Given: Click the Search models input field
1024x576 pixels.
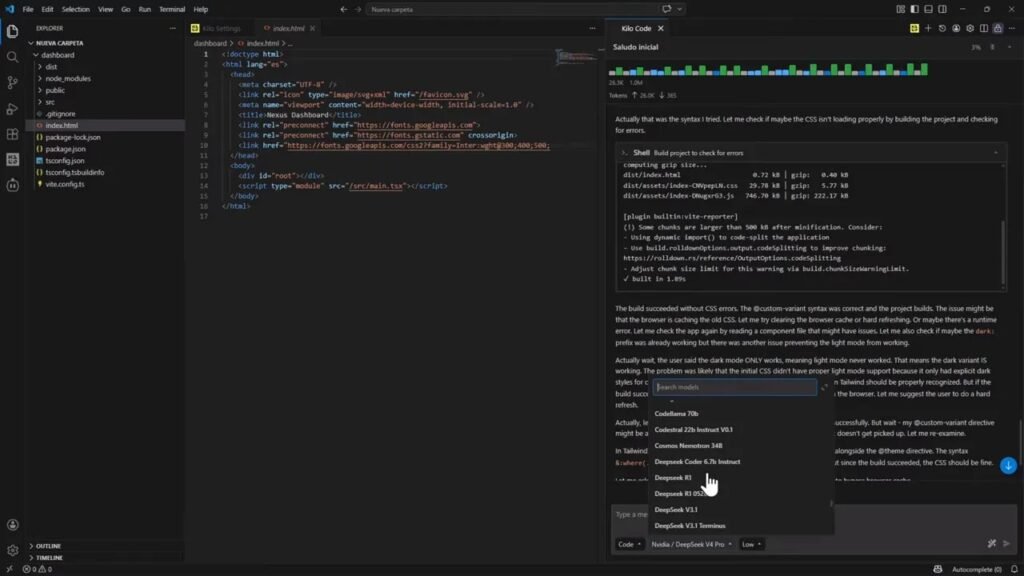Looking at the screenshot, I should (x=735, y=387).
